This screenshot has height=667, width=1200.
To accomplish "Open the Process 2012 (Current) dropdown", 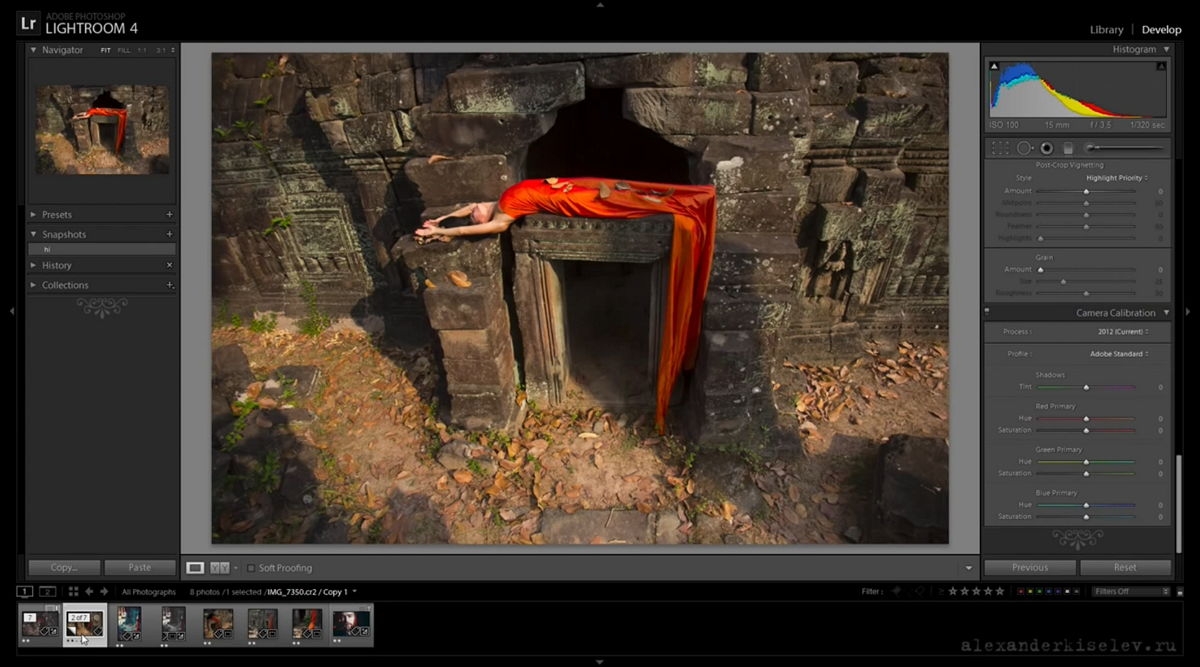I will [1123, 331].
